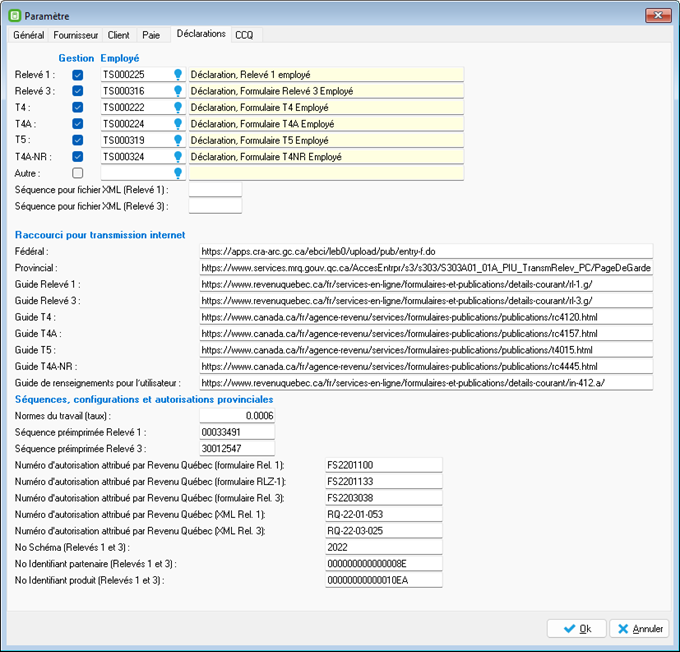Click the lookup bulb icon in T4 row

coord(178,108)
